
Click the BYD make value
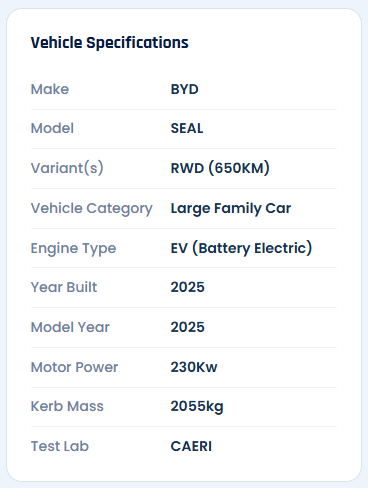[x=185, y=89]
